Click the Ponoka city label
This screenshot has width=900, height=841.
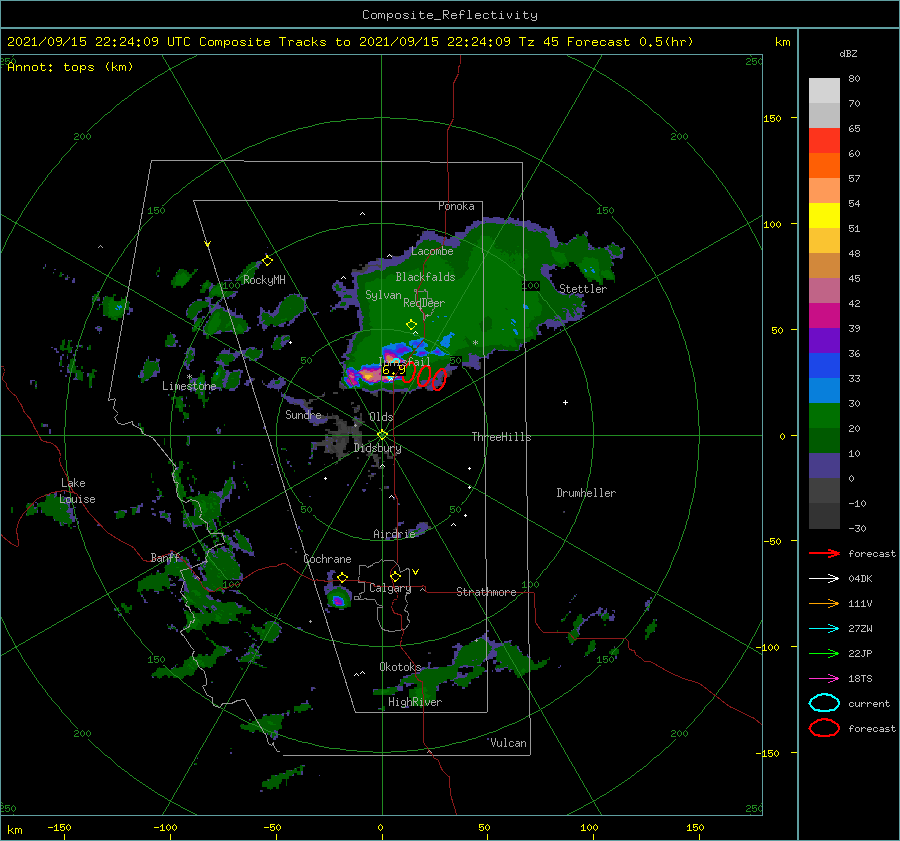tap(456, 206)
